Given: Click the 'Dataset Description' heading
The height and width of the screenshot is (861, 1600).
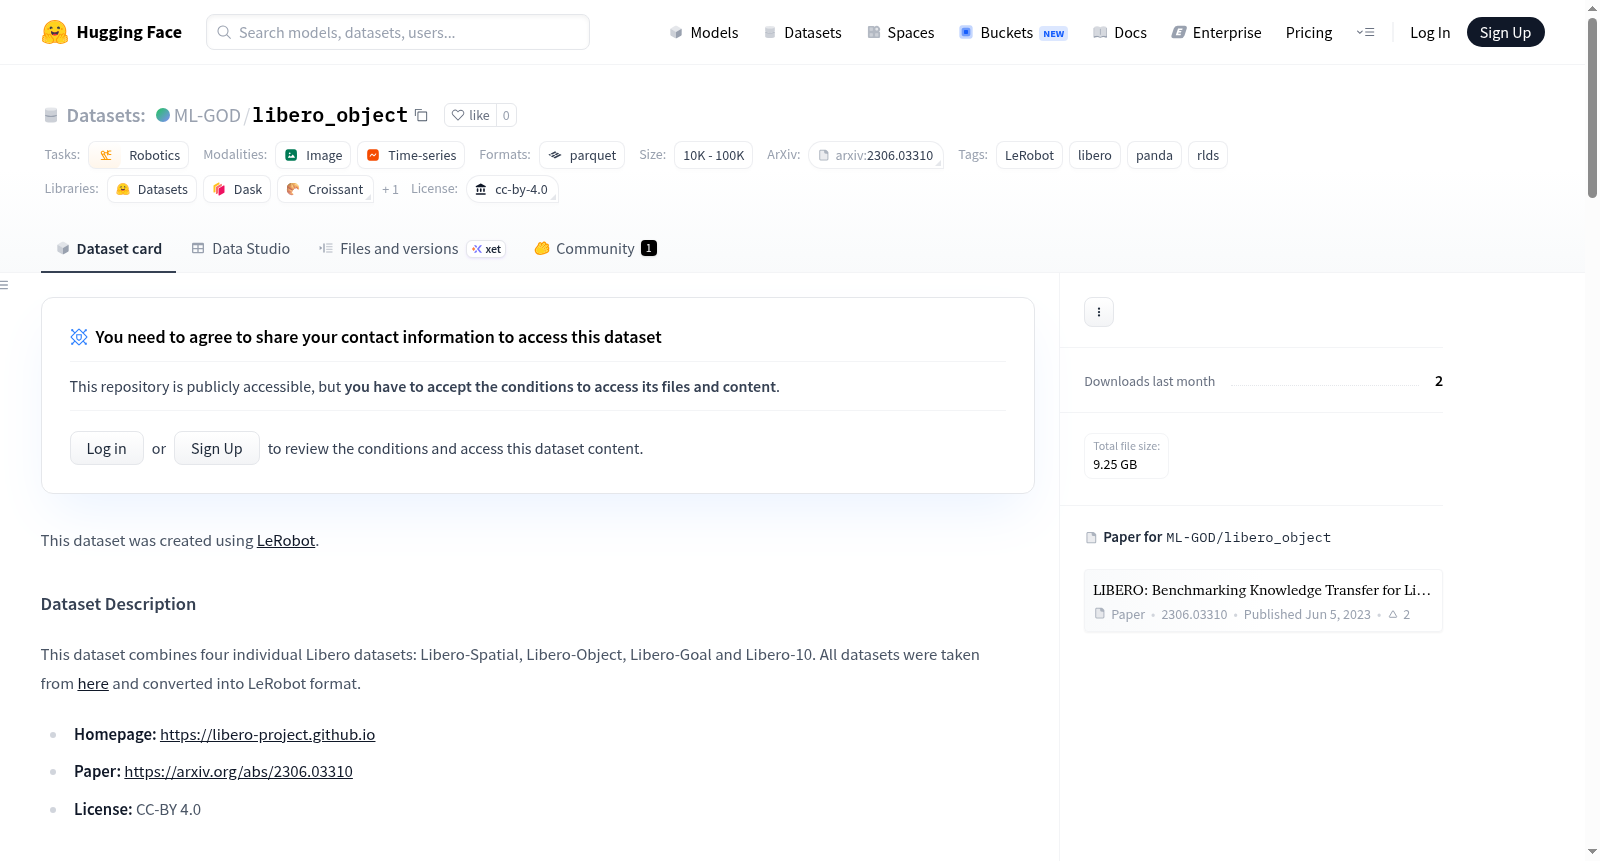Looking at the screenshot, I should pos(118,604).
